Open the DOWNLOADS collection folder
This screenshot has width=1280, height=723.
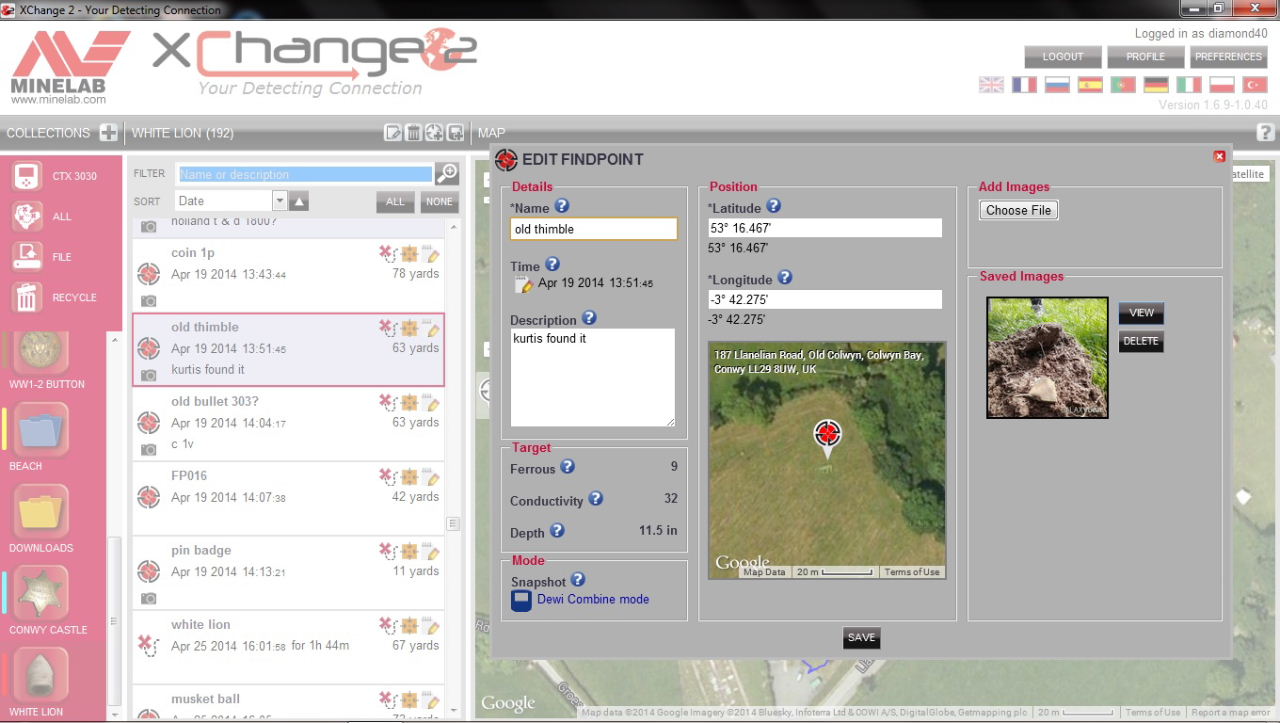click(41, 511)
